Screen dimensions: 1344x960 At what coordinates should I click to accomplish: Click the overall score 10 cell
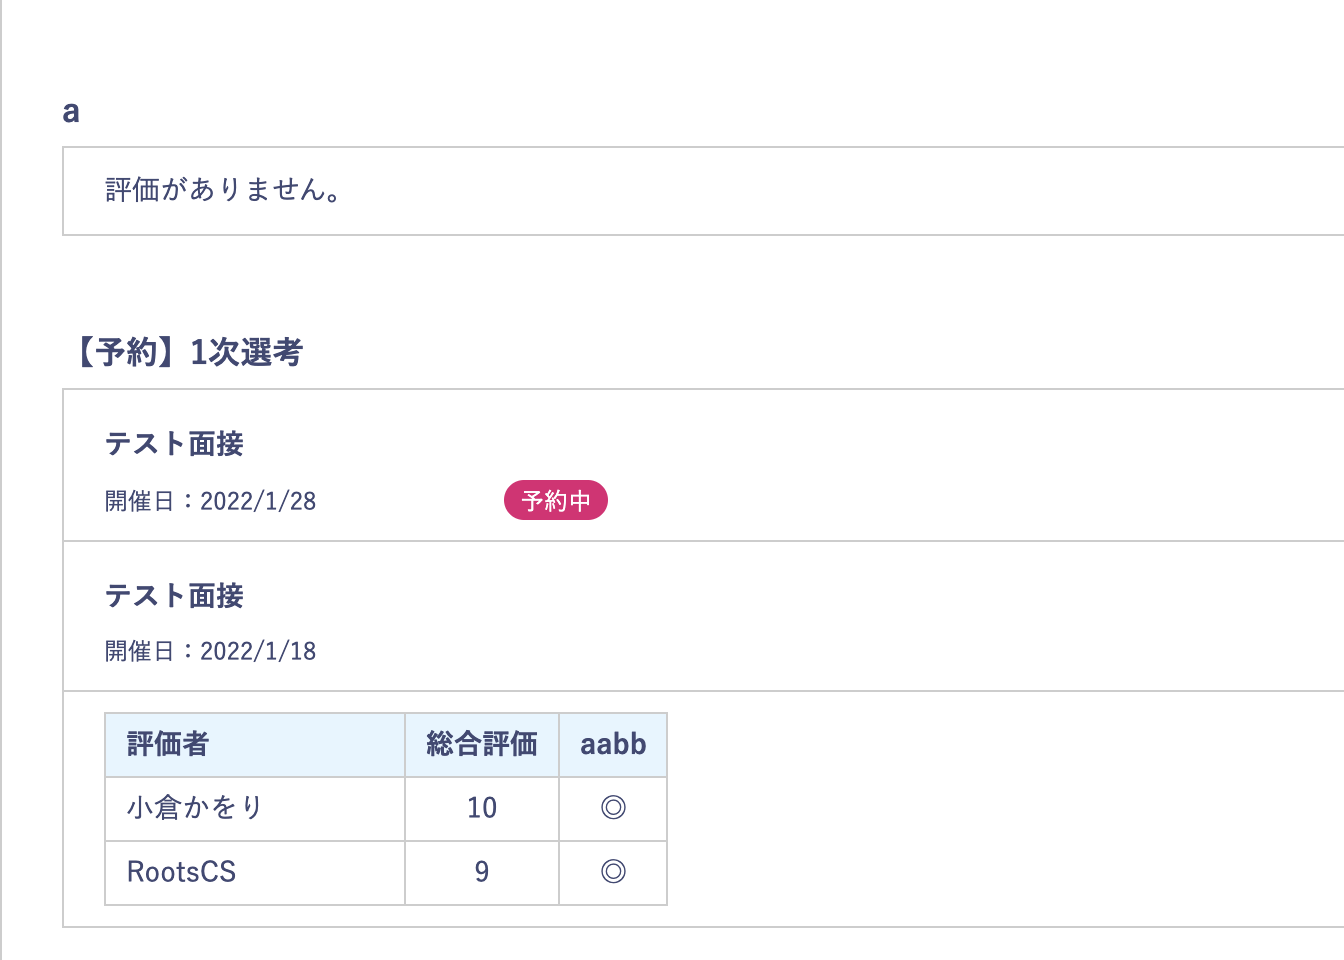point(481,808)
